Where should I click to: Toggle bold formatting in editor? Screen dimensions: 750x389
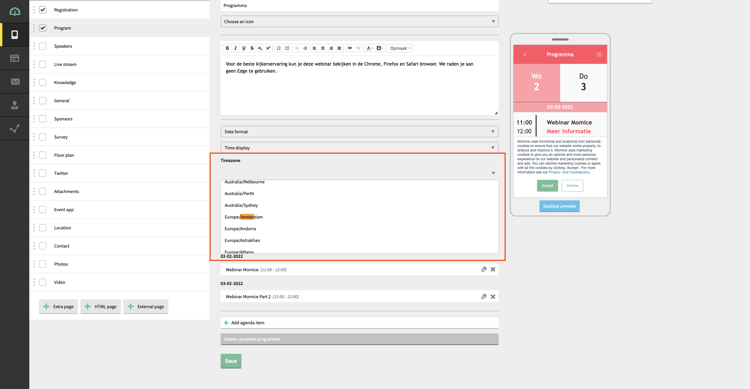point(227,48)
